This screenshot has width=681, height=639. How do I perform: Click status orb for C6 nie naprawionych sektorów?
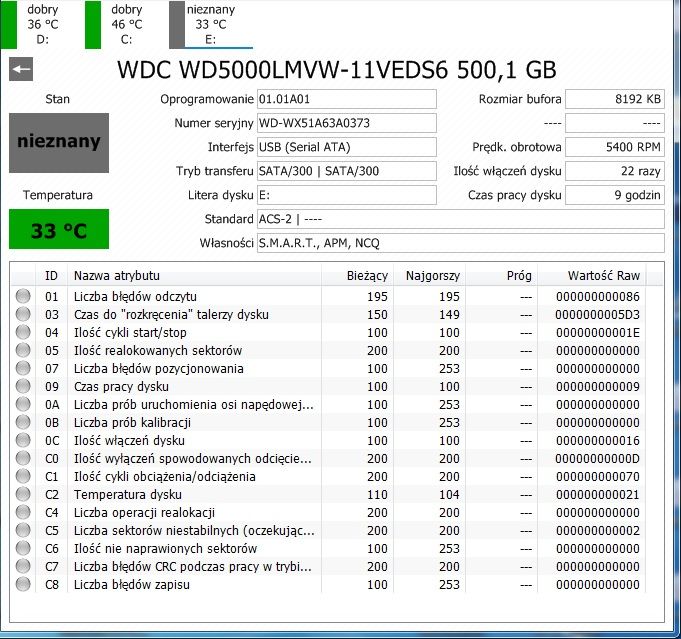pyautogui.click(x=23, y=548)
